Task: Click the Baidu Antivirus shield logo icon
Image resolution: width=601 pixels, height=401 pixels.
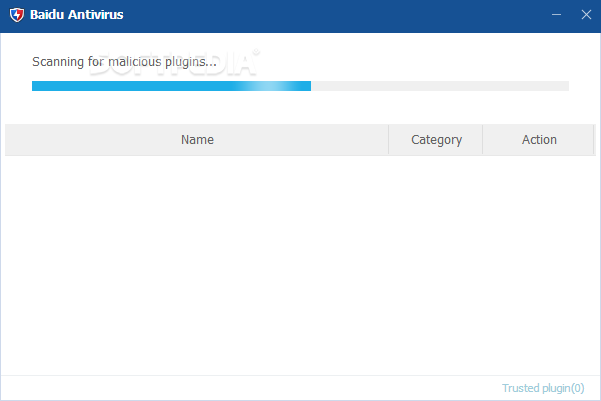Action: click(x=16, y=15)
